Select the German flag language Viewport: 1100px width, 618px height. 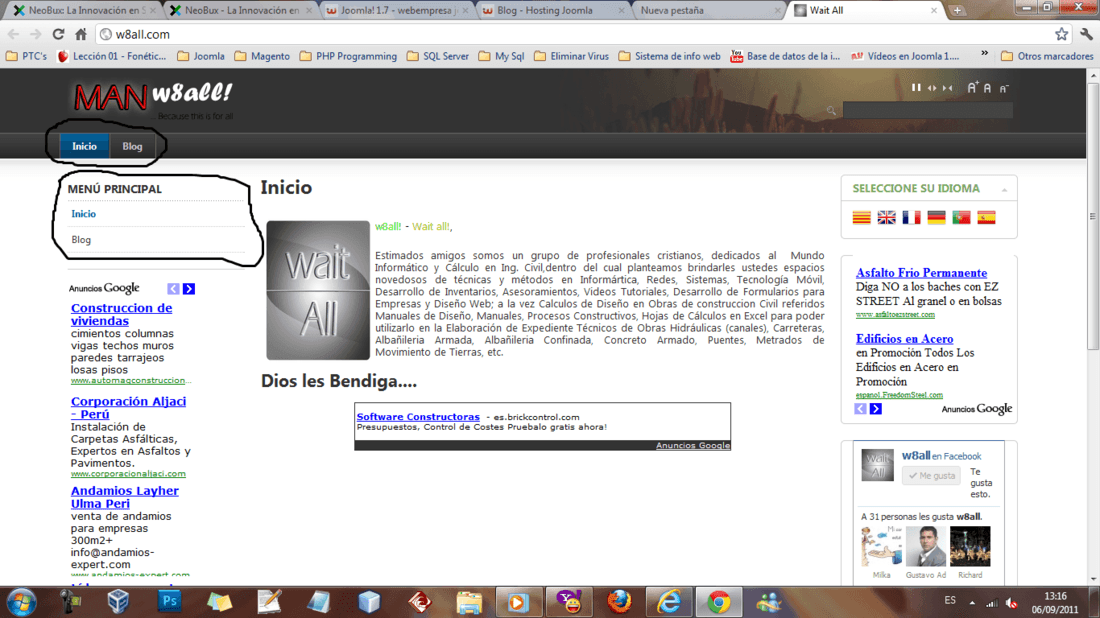tap(937, 217)
